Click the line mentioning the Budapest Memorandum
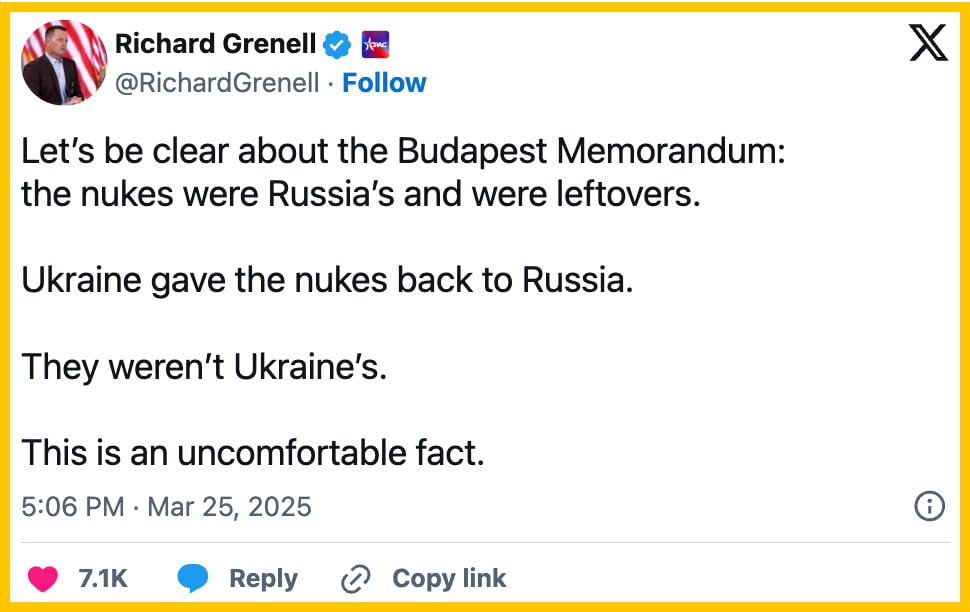This screenshot has height=612, width=970. coord(405,151)
